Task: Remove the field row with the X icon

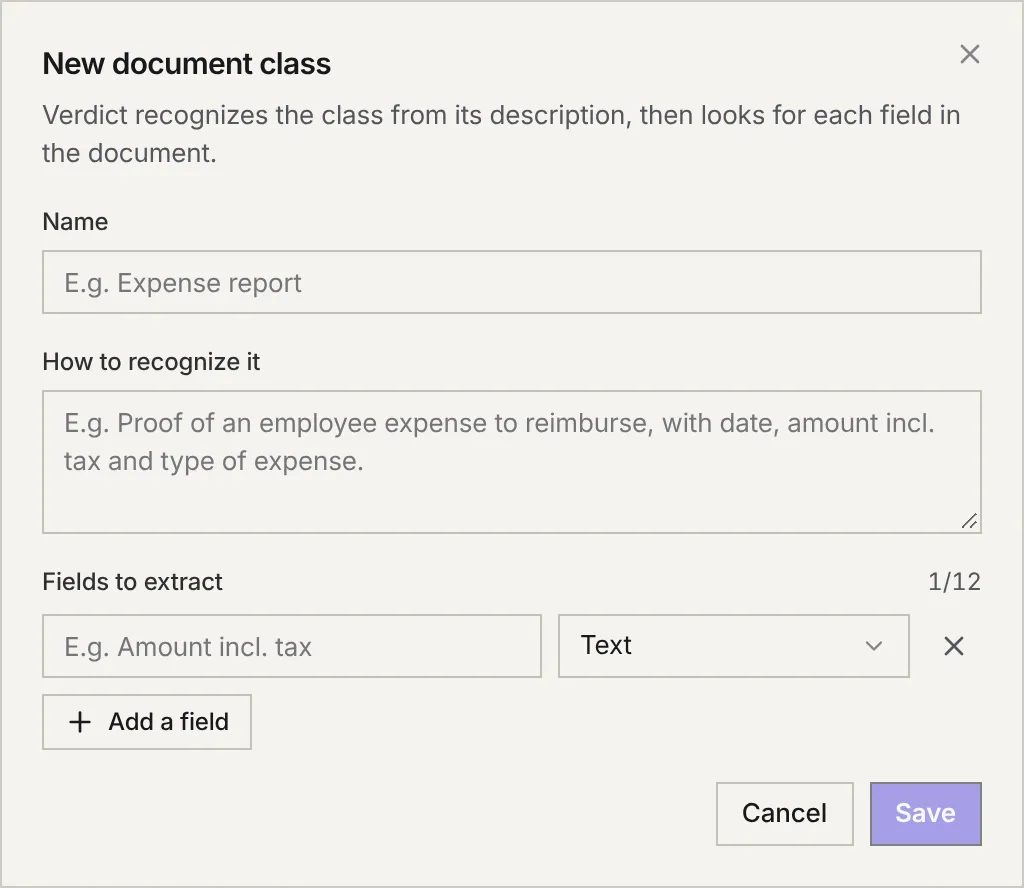Action: click(x=953, y=646)
